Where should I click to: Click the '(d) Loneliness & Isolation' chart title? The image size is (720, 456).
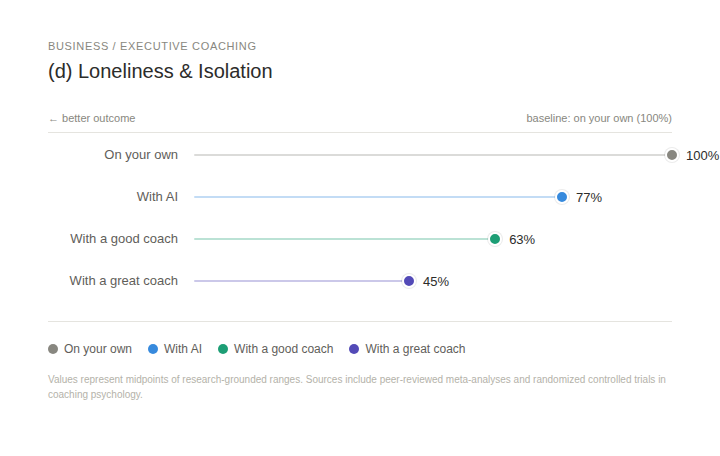click(160, 72)
